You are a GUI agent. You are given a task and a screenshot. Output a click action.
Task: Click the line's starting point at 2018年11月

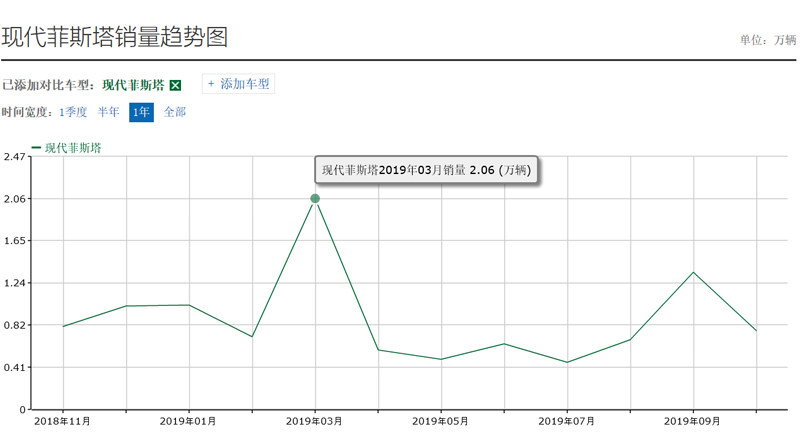(x=63, y=326)
